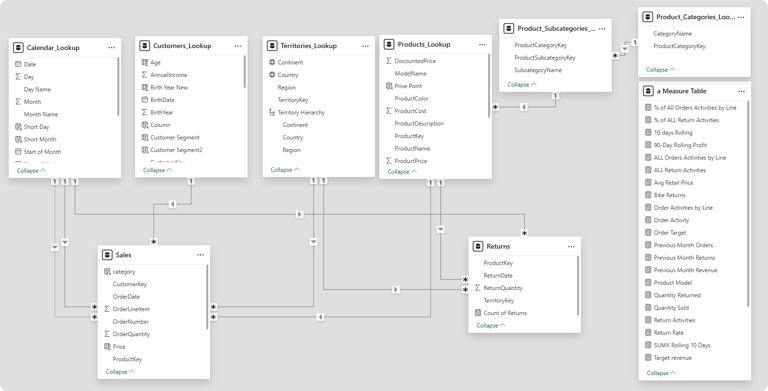Collapse the Returns table card
Image resolution: width=768 pixels, height=391 pixels.
point(491,325)
